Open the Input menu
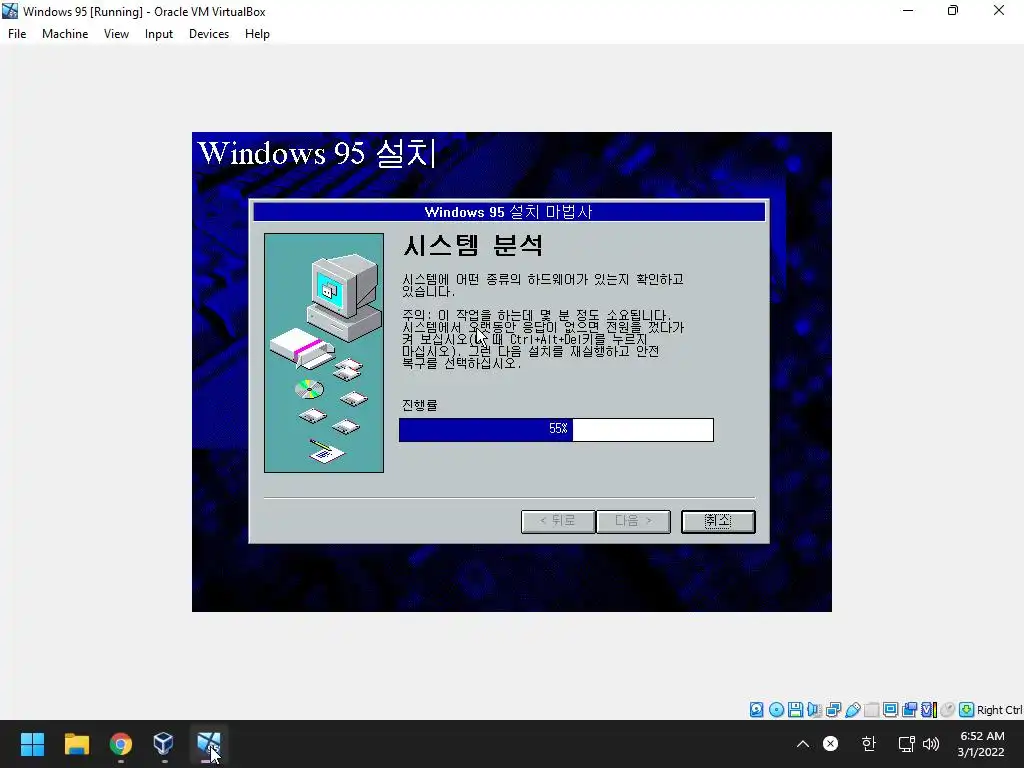Screen dimensions: 1024x768 159,34
